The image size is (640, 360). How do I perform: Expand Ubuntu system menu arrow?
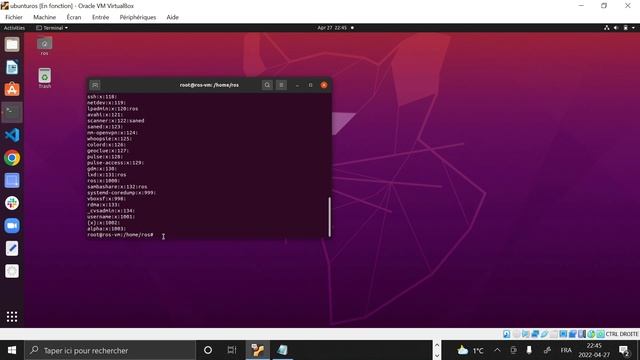tap(633, 28)
